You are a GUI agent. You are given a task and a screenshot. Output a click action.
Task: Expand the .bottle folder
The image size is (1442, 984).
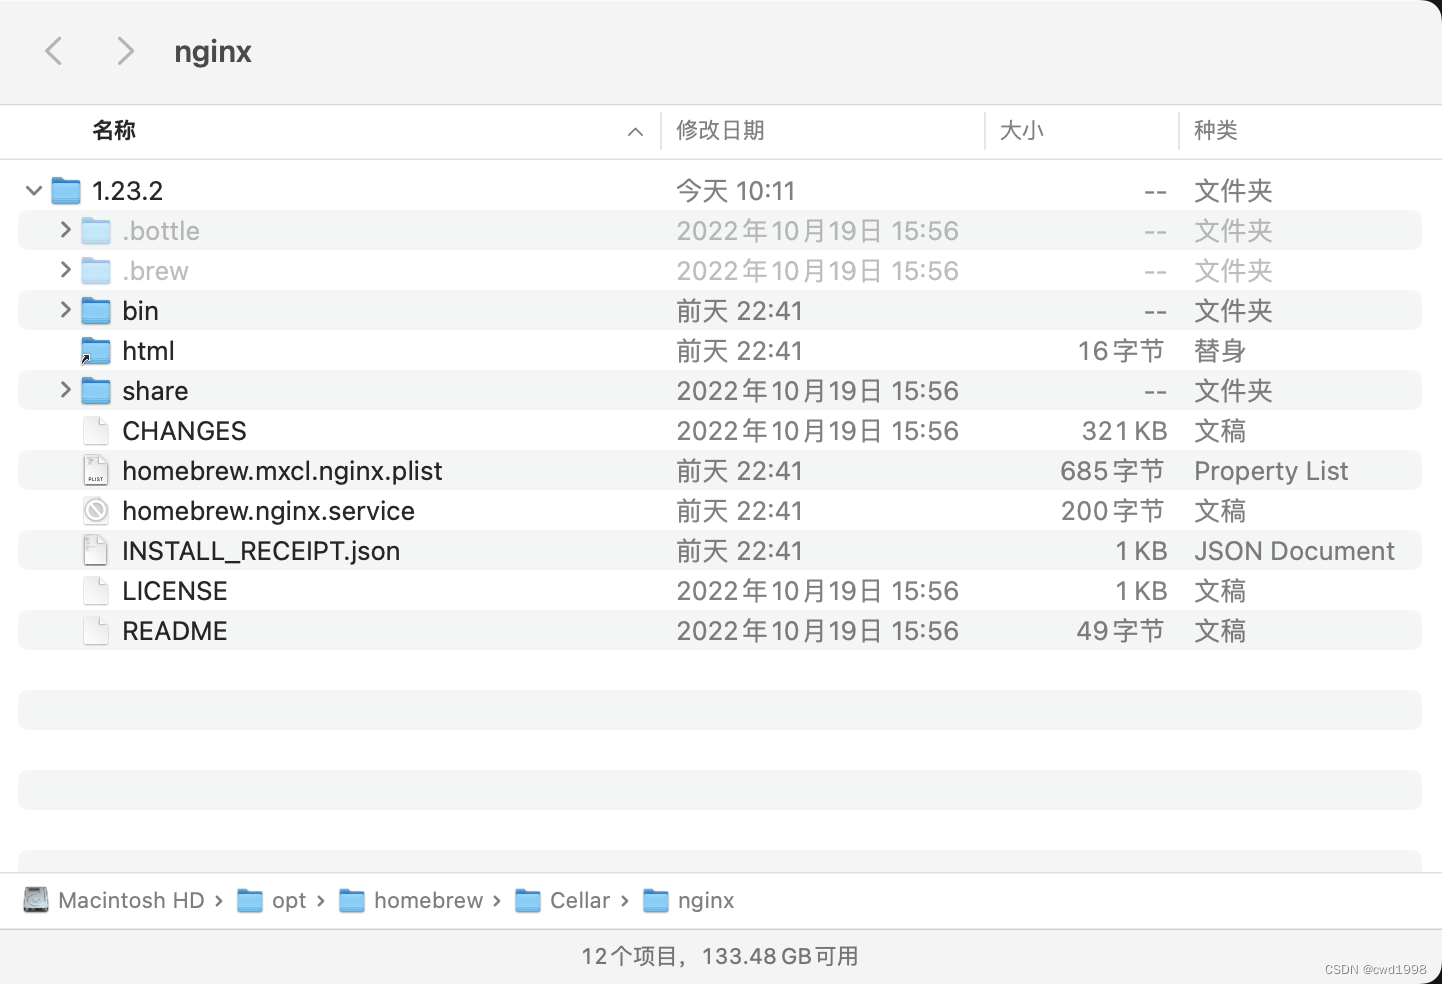click(65, 230)
